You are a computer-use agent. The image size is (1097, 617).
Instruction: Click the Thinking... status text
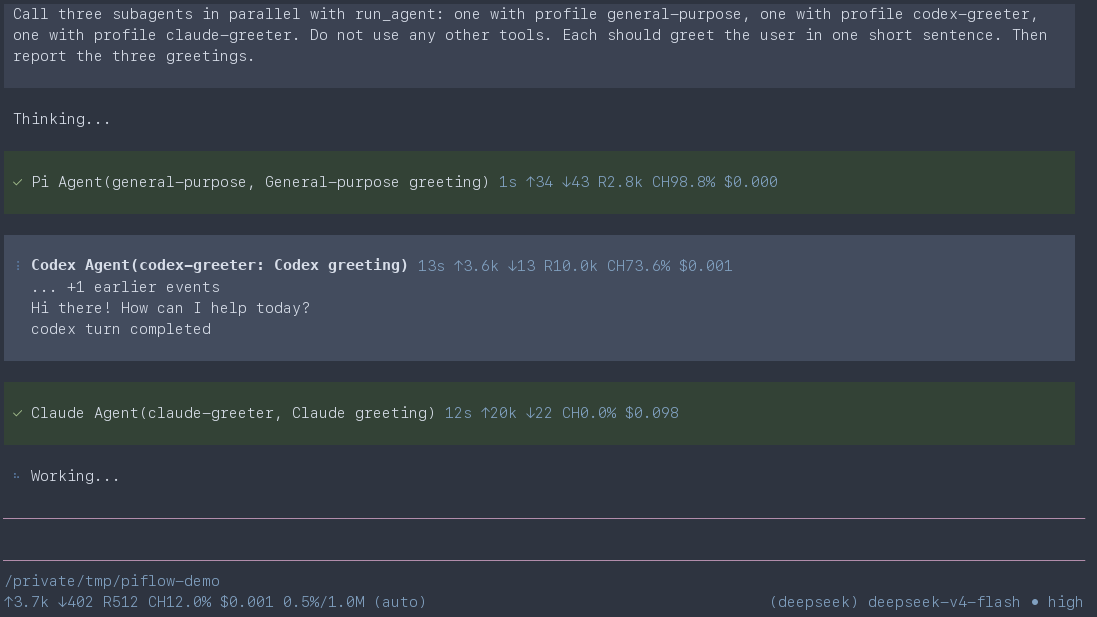[62, 120]
